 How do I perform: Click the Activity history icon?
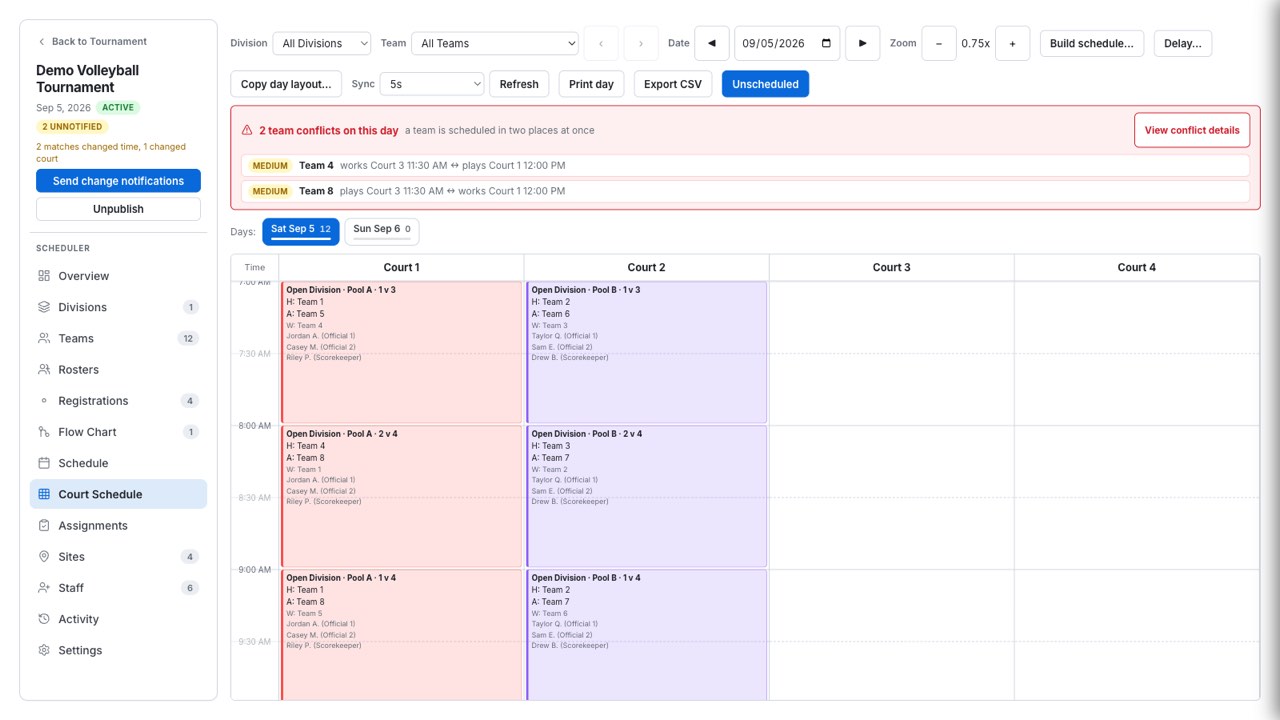44,619
